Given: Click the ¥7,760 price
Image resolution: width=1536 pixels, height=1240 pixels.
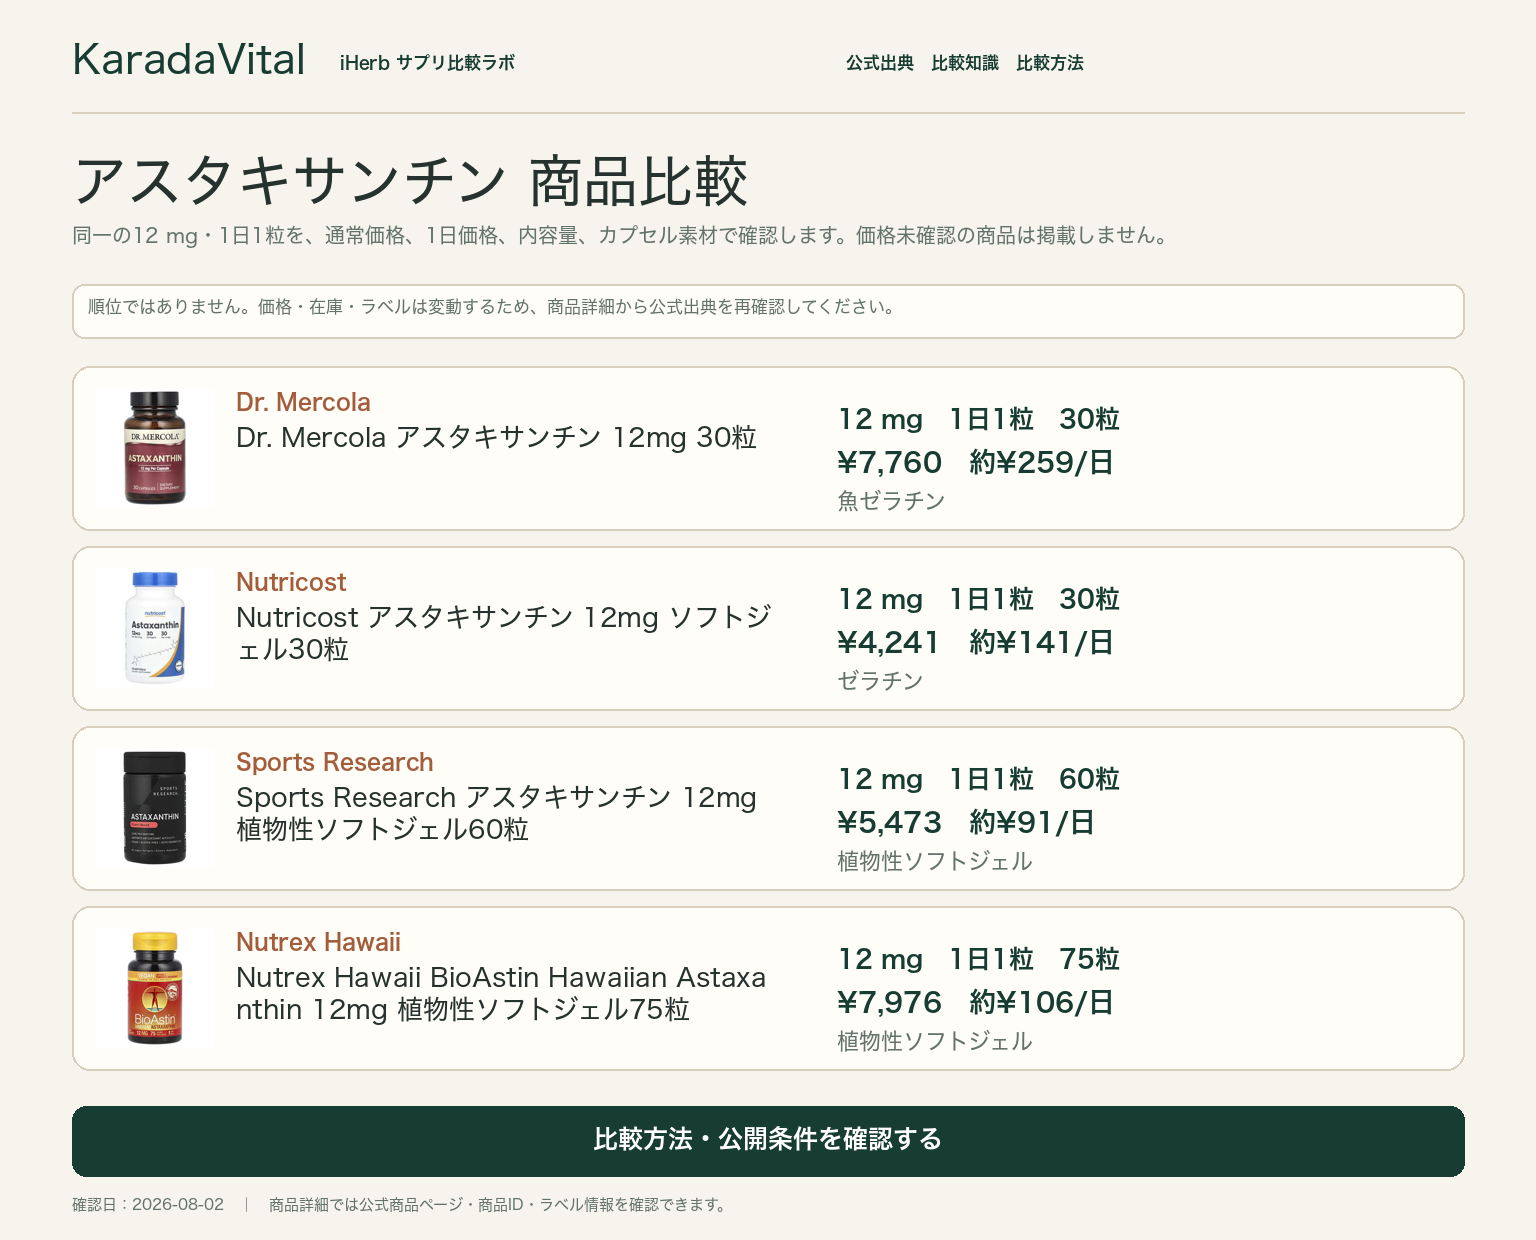Looking at the screenshot, I should point(890,462).
